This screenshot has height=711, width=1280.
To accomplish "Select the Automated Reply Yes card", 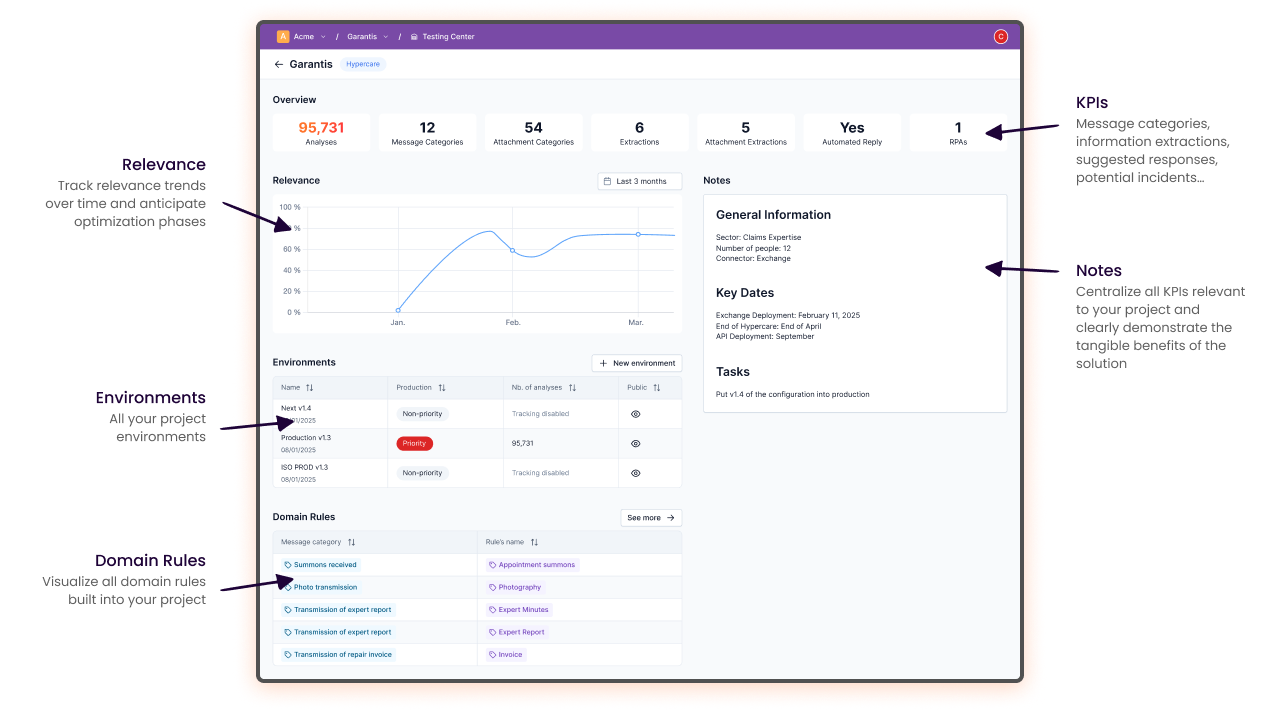I will click(x=852, y=133).
